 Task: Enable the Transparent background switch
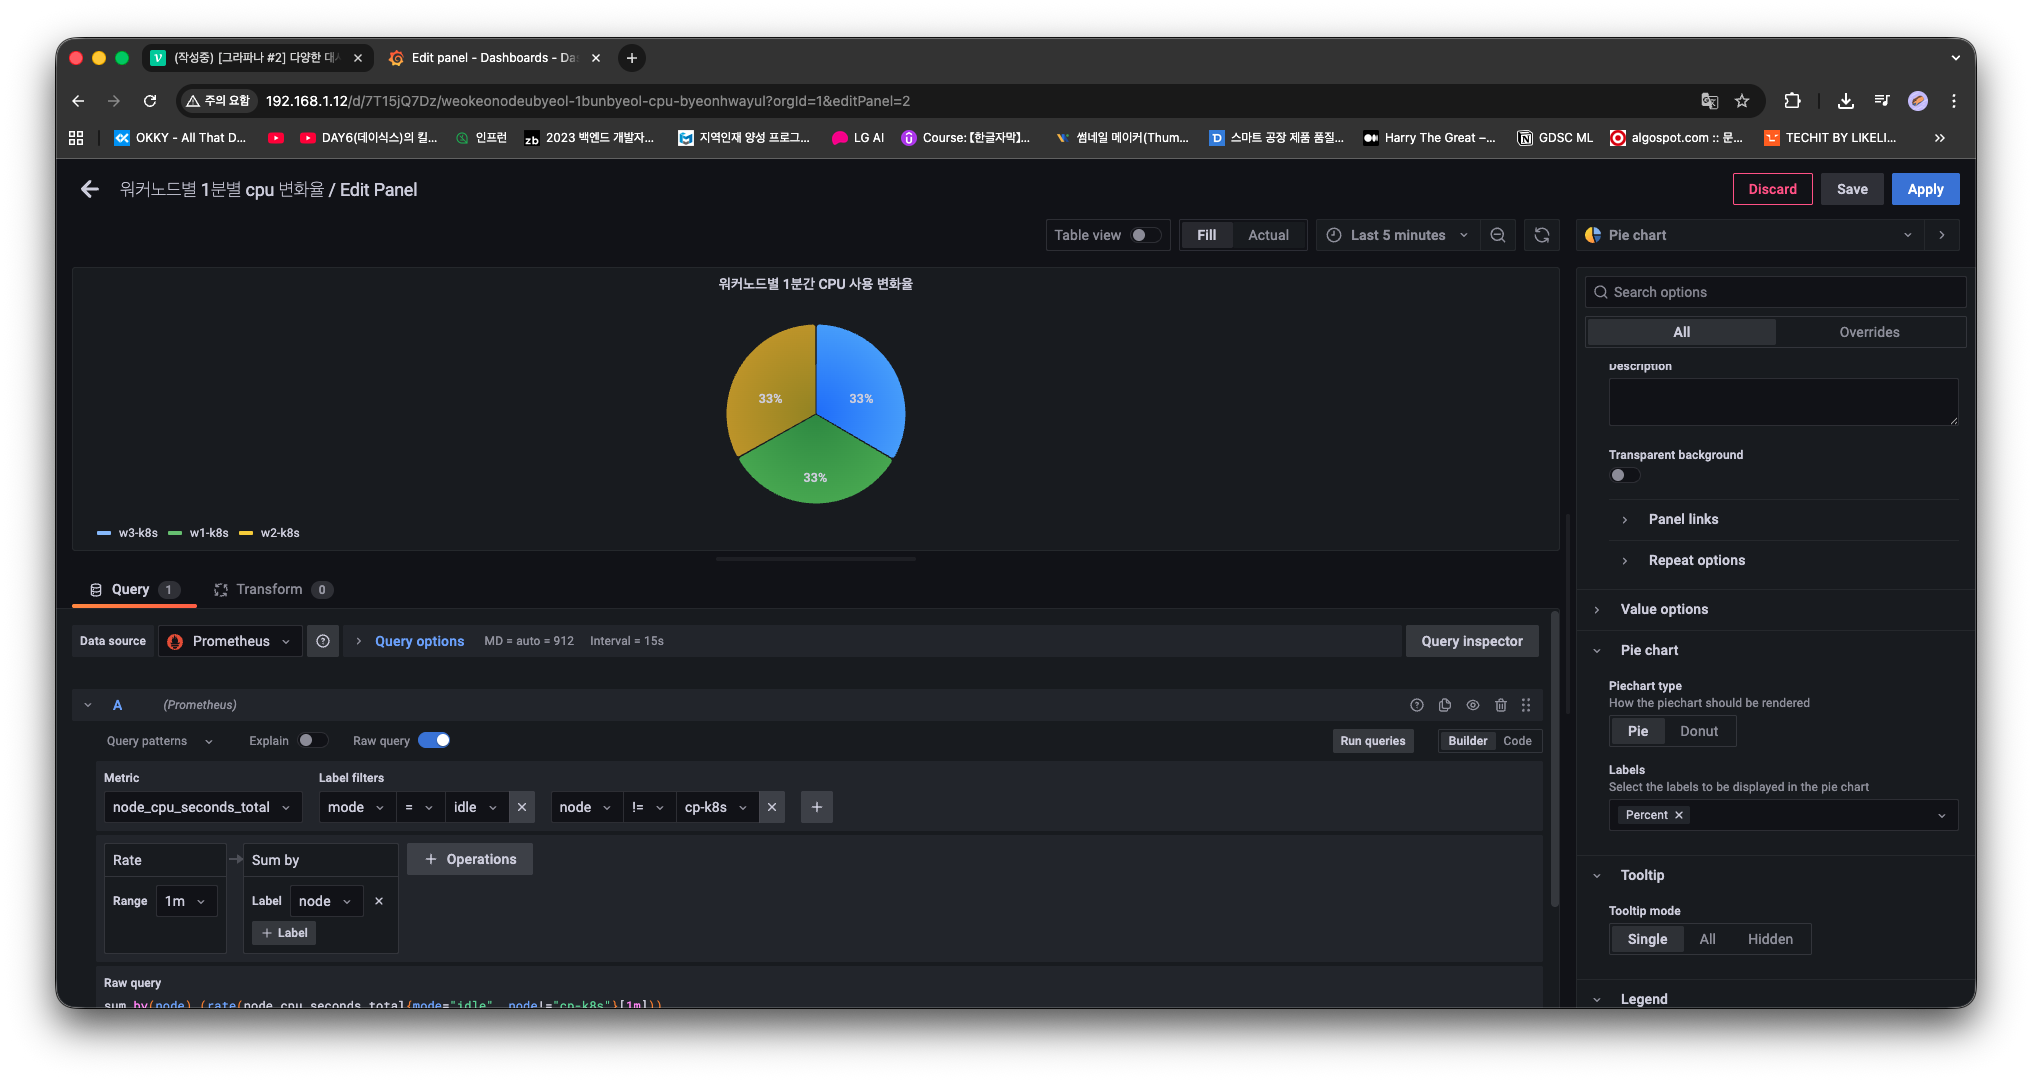[x=1624, y=475]
